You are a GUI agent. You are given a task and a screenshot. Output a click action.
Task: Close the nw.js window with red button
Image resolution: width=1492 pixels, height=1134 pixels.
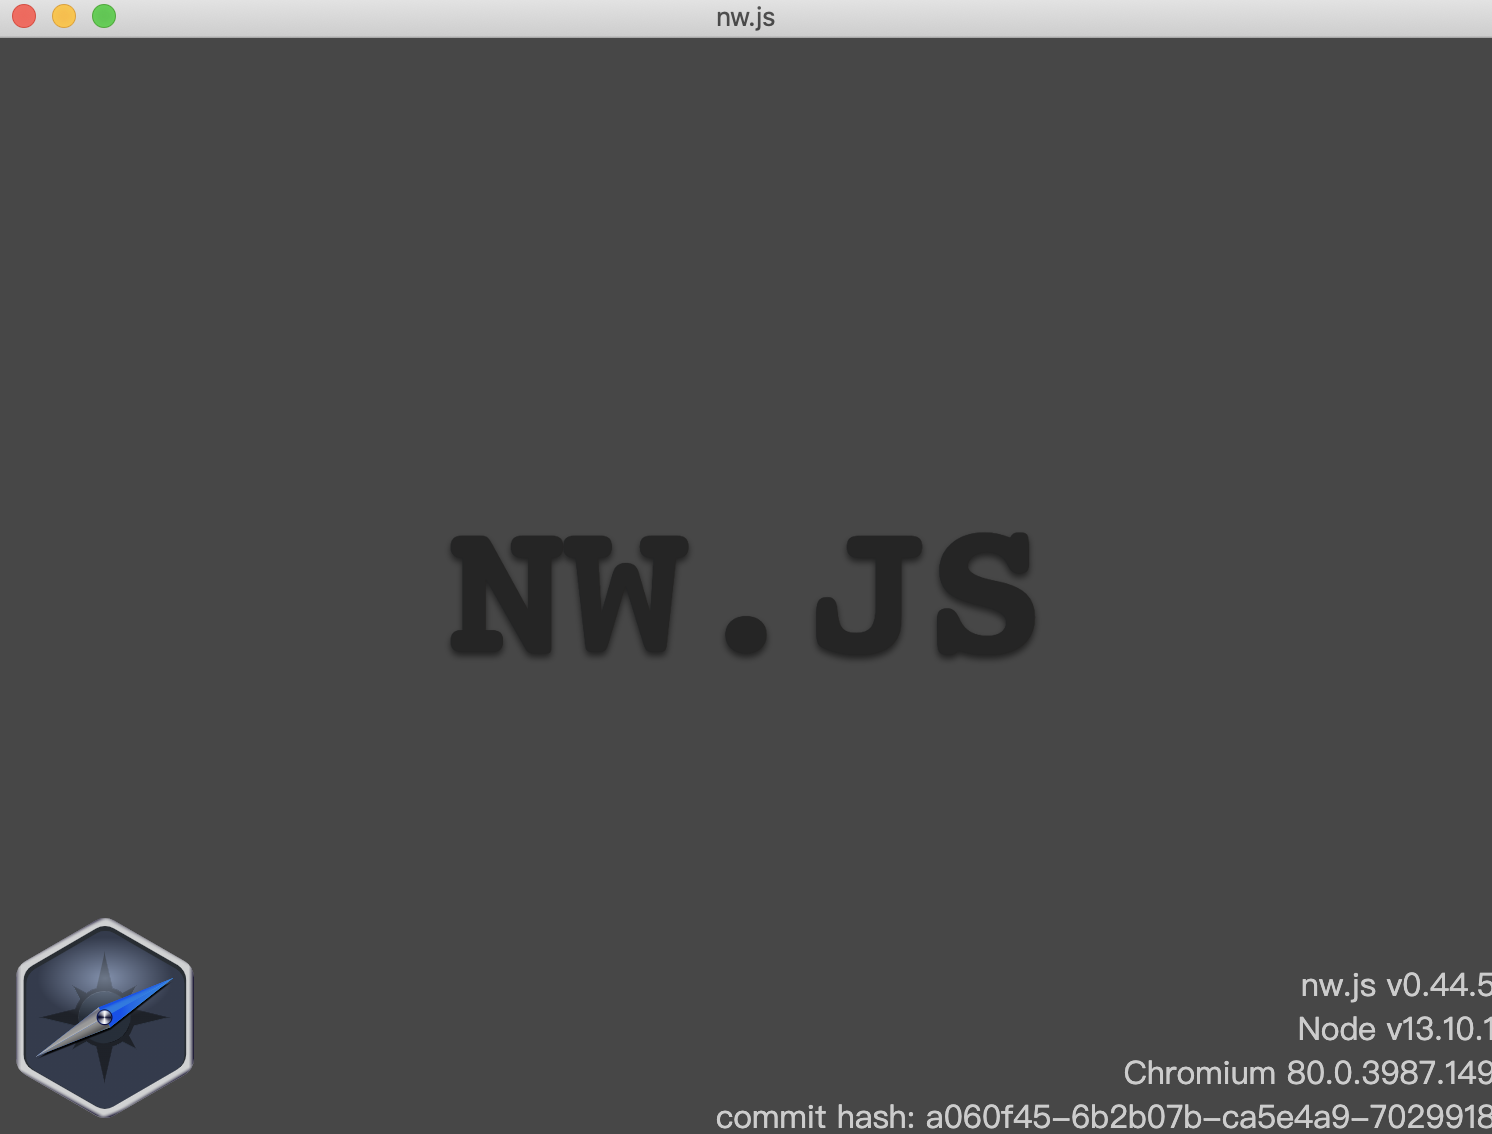click(24, 16)
